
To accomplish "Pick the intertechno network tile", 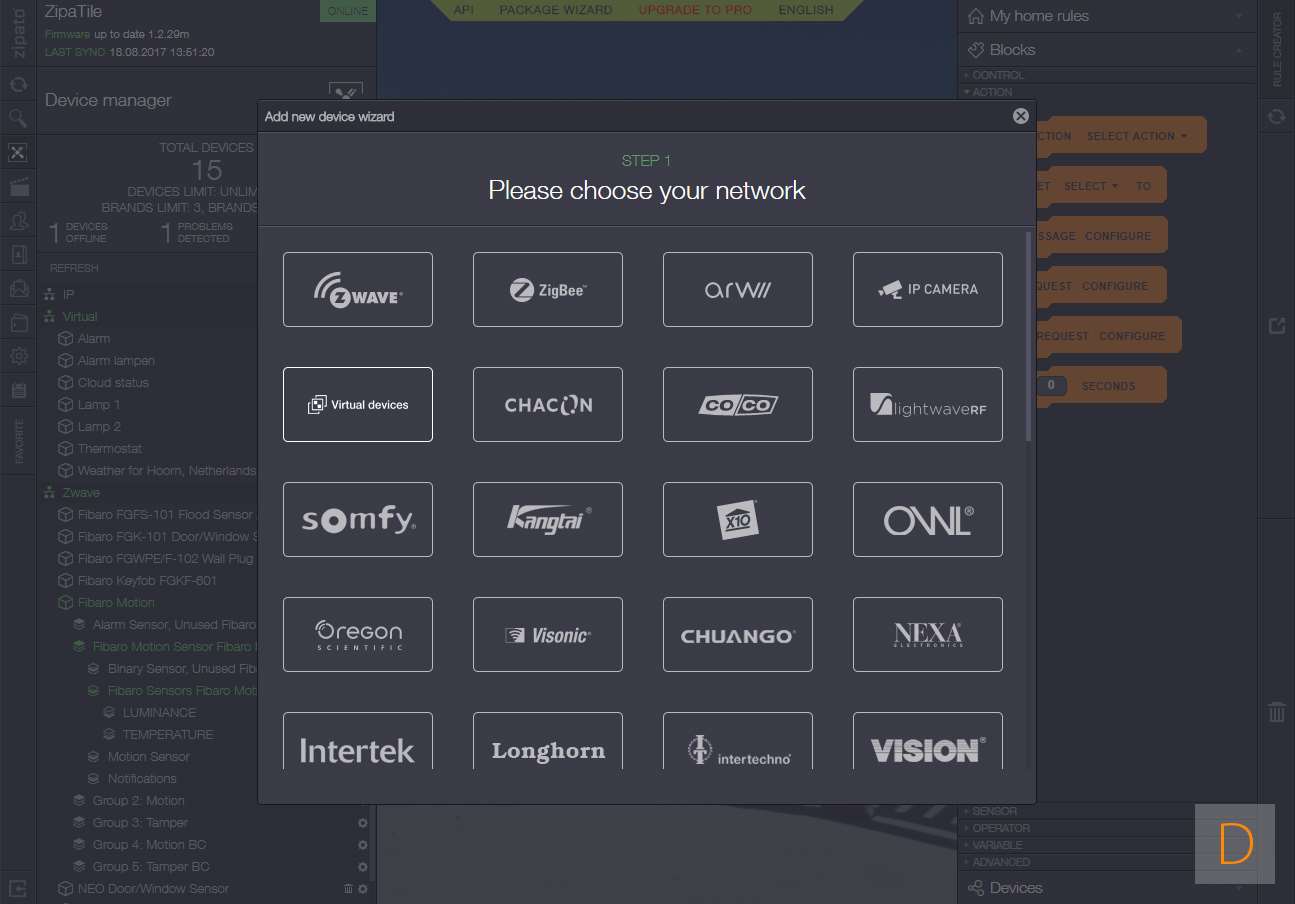I will 738,741.
